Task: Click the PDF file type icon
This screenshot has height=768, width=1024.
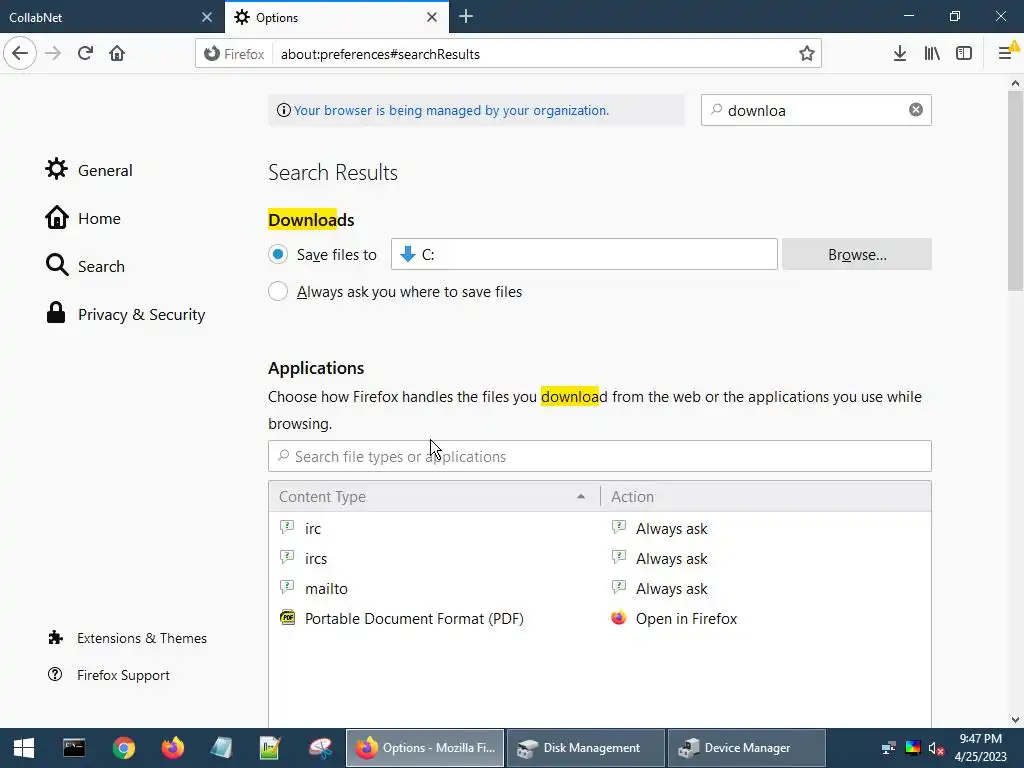Action: 287,618
